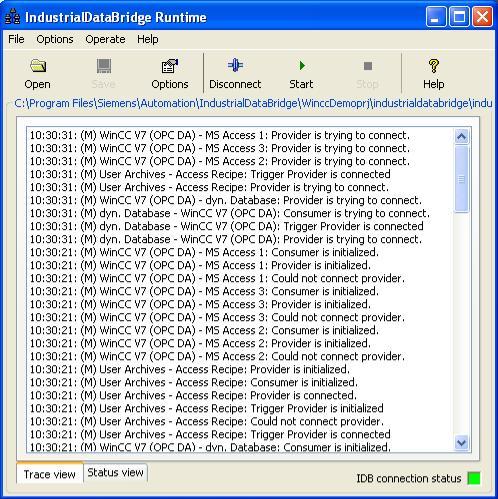The height and width of the screenshot is (499, 498).
Task: Click the configuration file path text
Action: pyautogui.click(x=253, y=103)
